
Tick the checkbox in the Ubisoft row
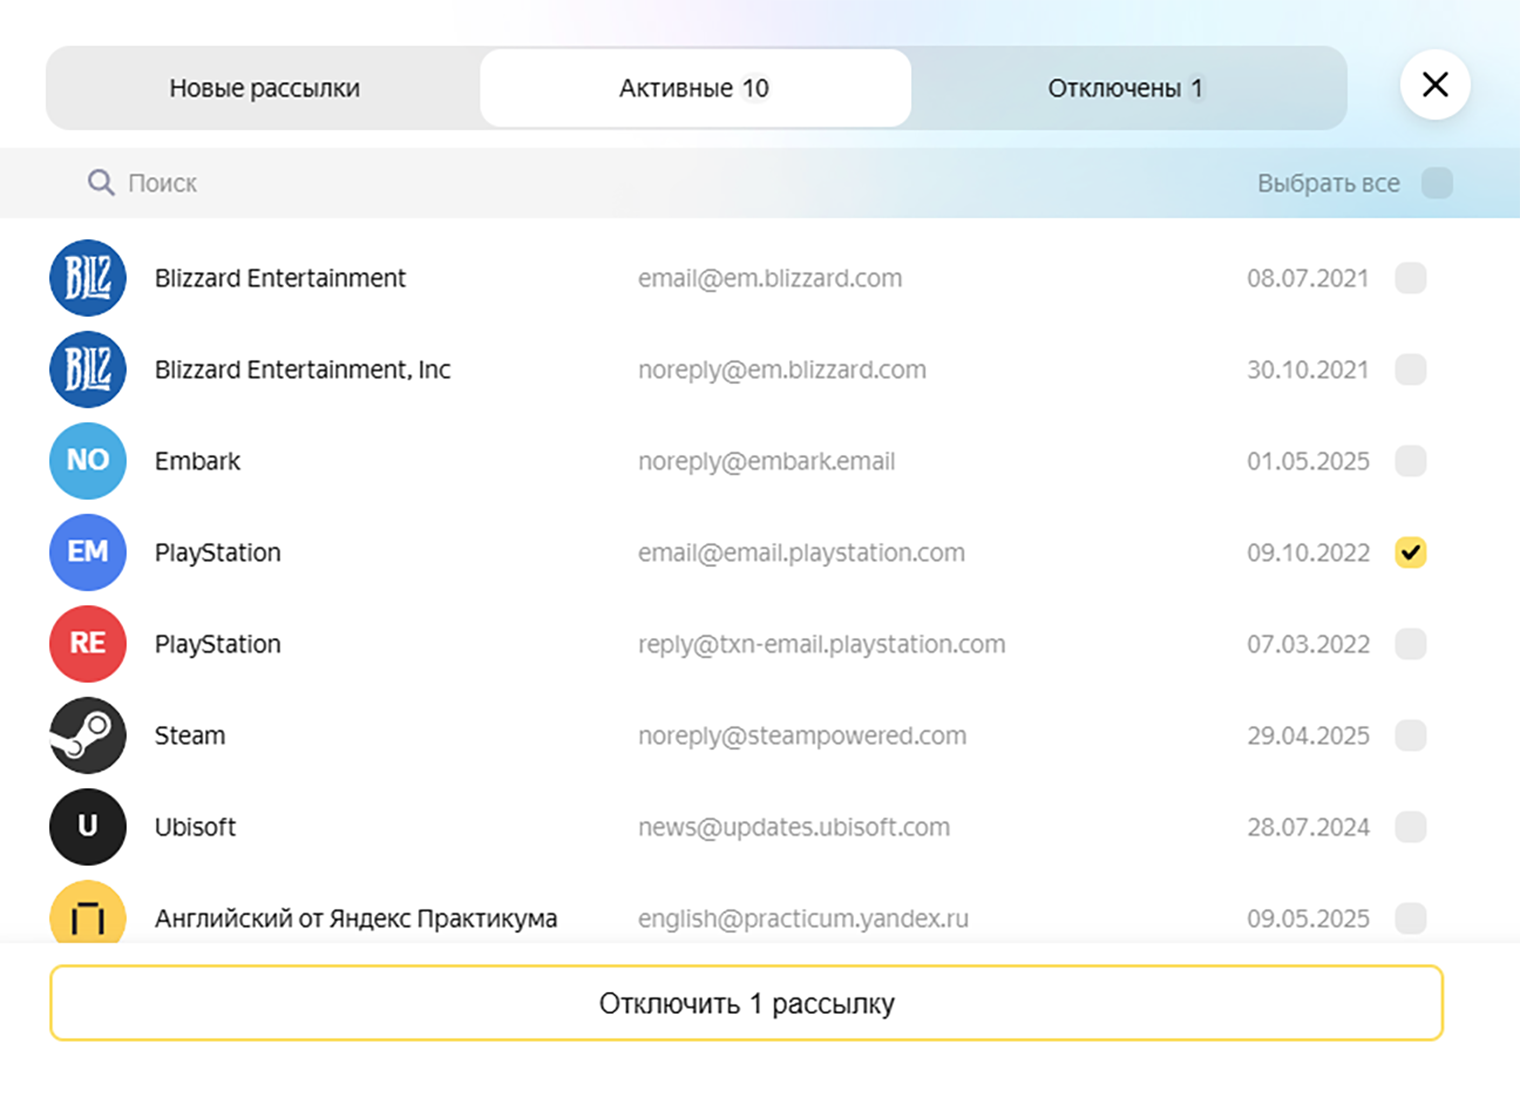[1411, 827]
